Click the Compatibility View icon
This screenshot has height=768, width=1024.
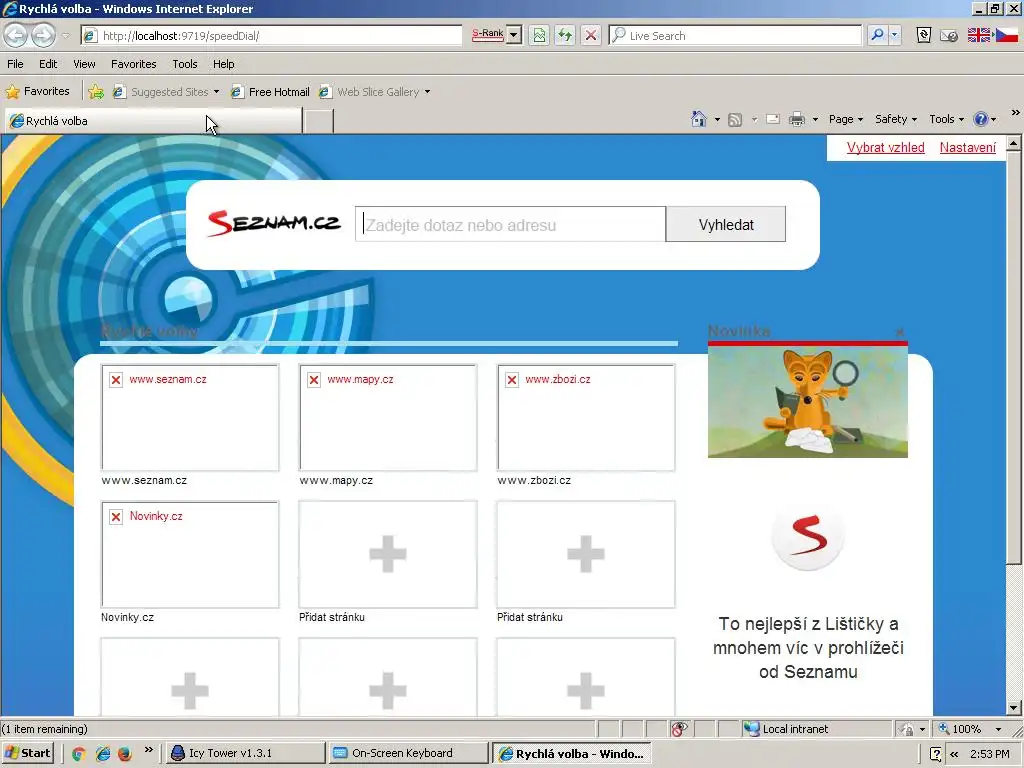[539, 35]
